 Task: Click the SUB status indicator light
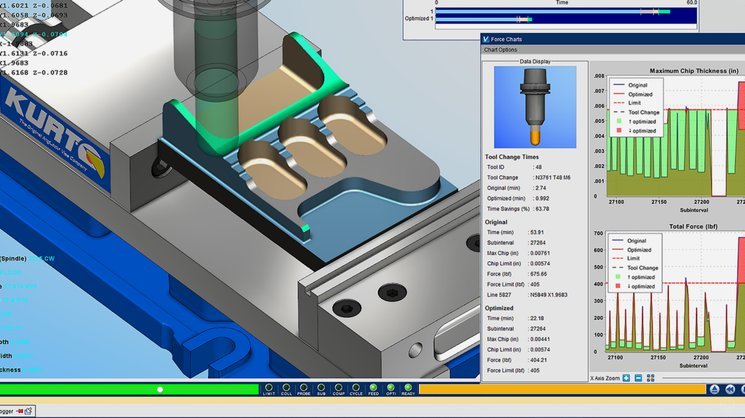point(321,388)
